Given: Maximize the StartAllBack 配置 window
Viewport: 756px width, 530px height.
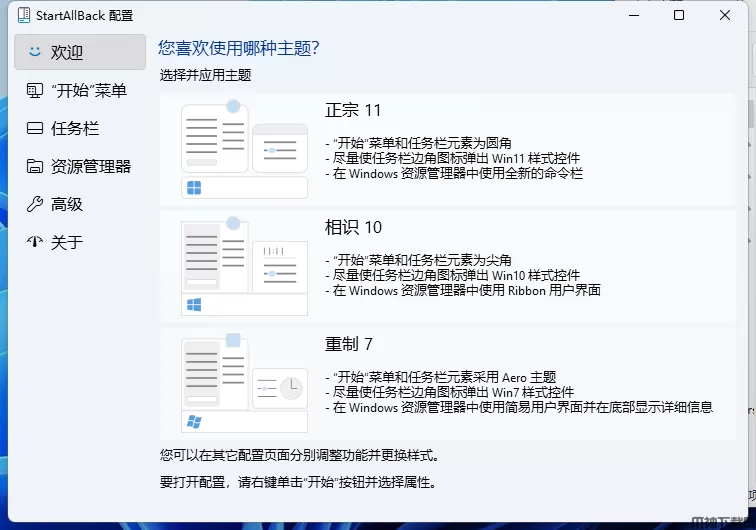Looking at the screenshot, I should click(x=679, y=15).
